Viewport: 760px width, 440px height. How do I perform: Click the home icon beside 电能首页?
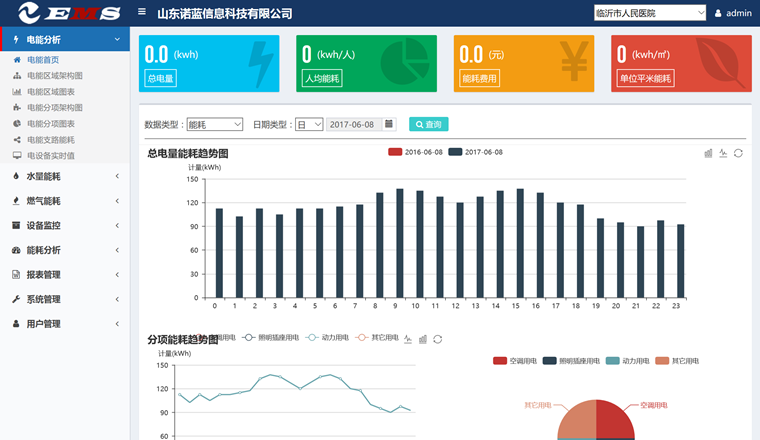17,60
